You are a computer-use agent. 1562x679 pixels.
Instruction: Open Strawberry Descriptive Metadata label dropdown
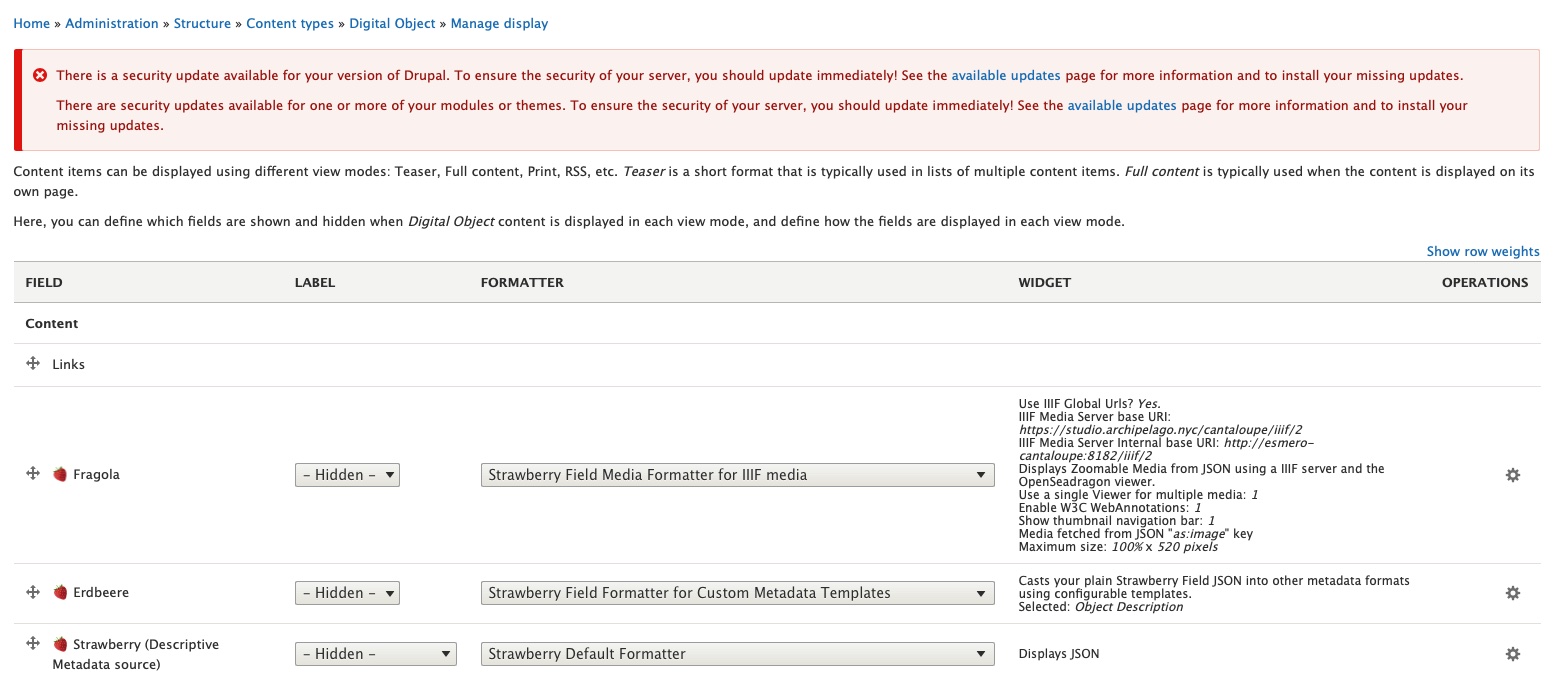click(x=375, y=654)
